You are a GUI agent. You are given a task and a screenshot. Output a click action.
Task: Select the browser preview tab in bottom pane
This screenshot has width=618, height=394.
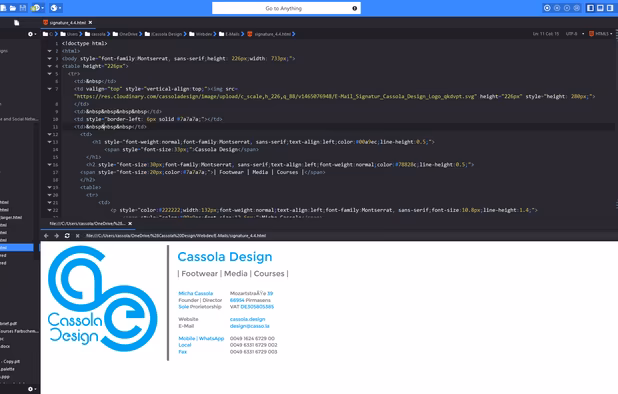[87, 223]
